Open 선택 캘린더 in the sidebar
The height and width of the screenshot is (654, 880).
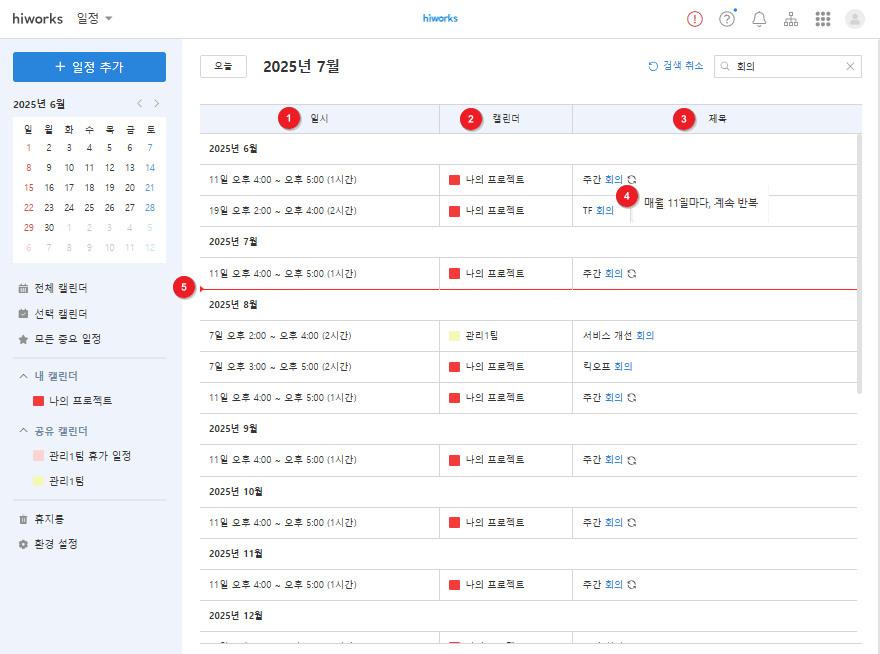(61, 314)
